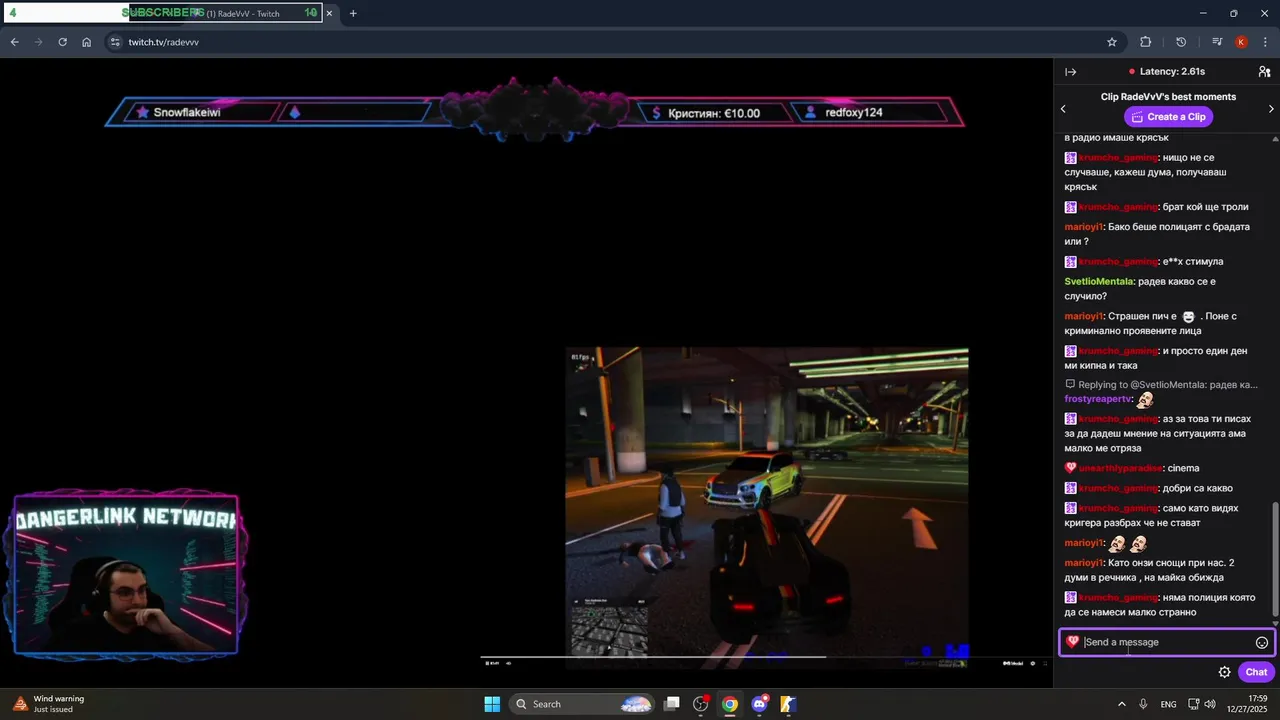Click the microphone tray icon

(x=1144, y=704)
